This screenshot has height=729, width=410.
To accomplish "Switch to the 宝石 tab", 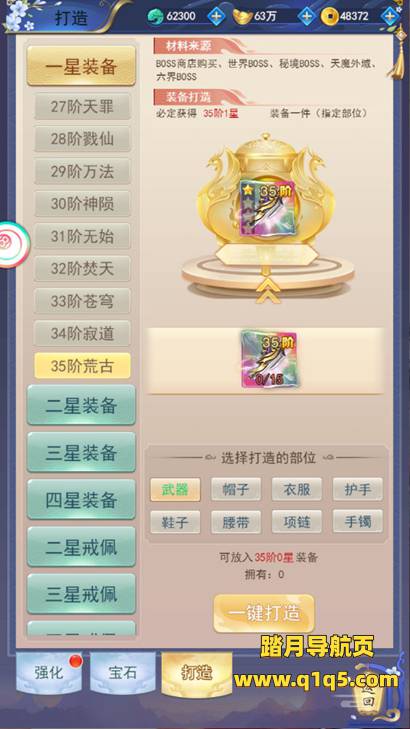I will coord(123,673).
